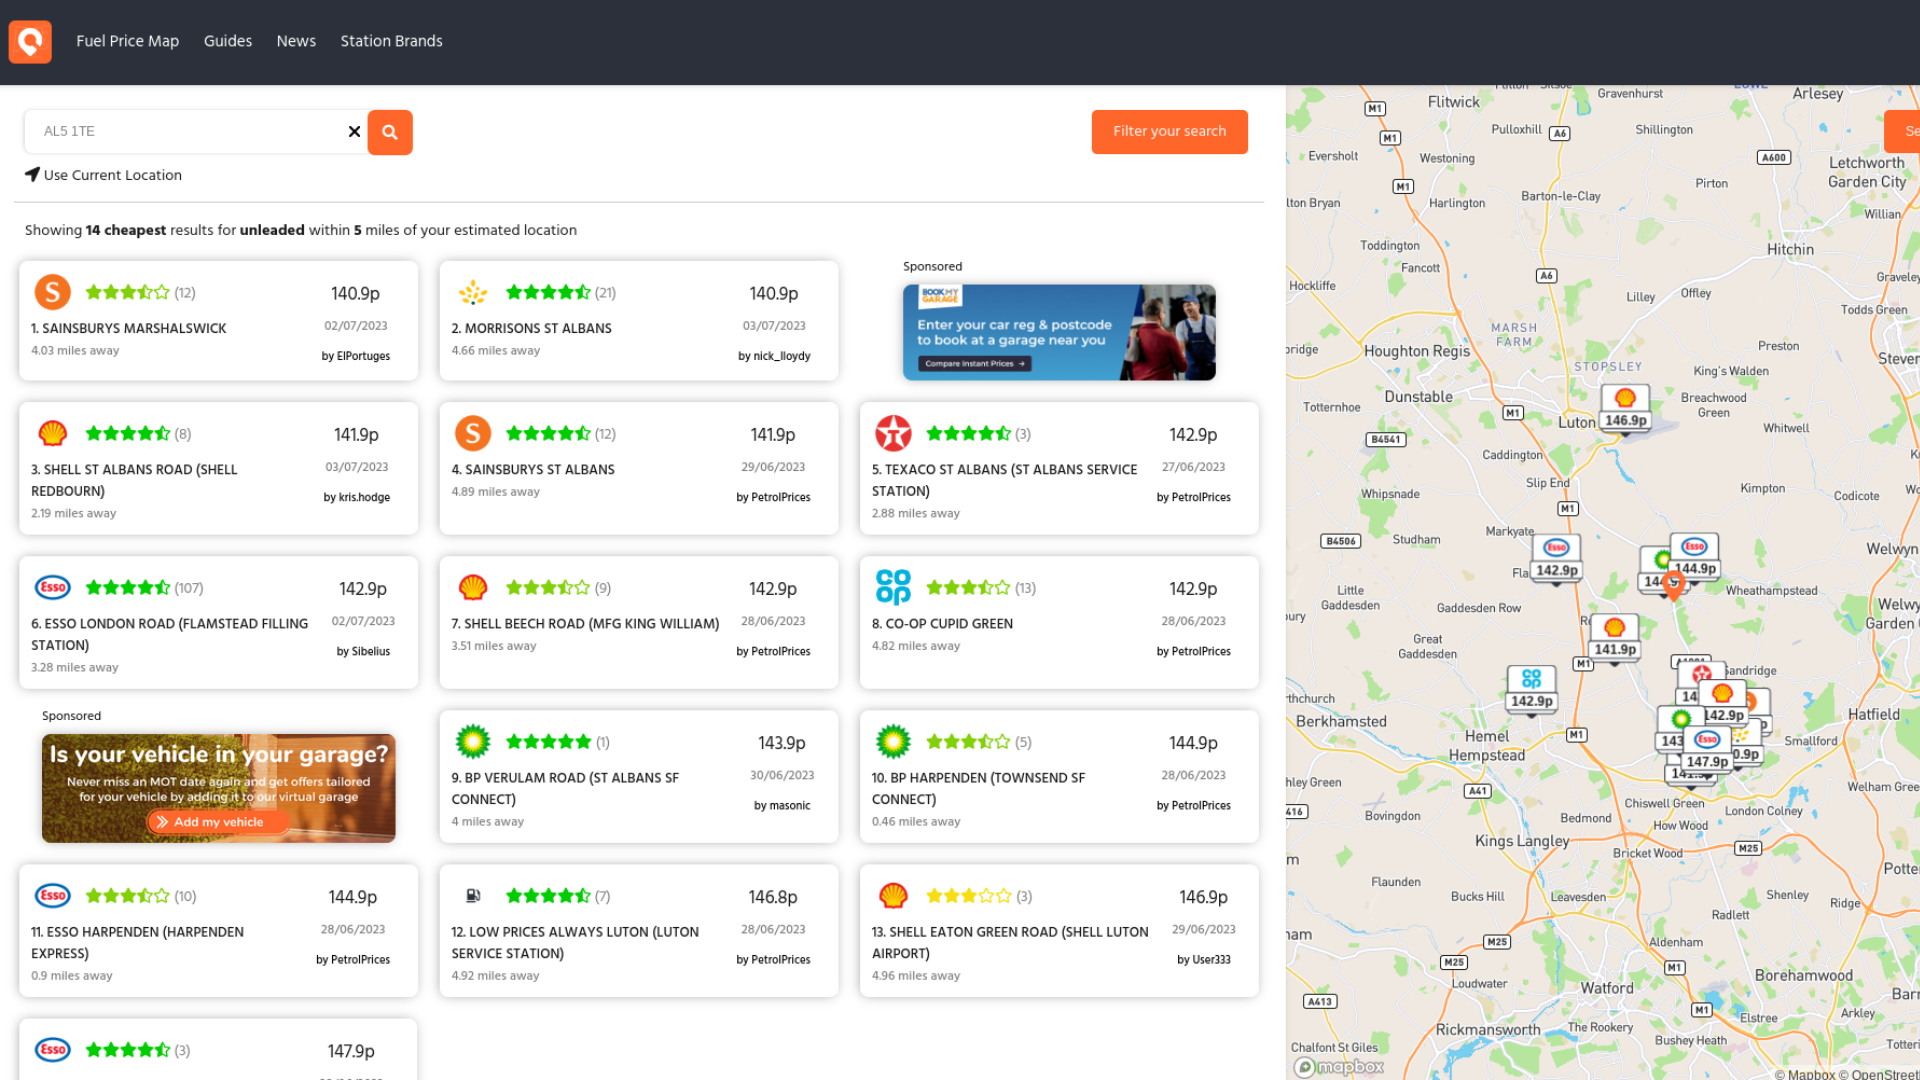1920x1080 pixels.
Task: Click Co-op 142.9p map marker
Action: tap(1531, 689)
